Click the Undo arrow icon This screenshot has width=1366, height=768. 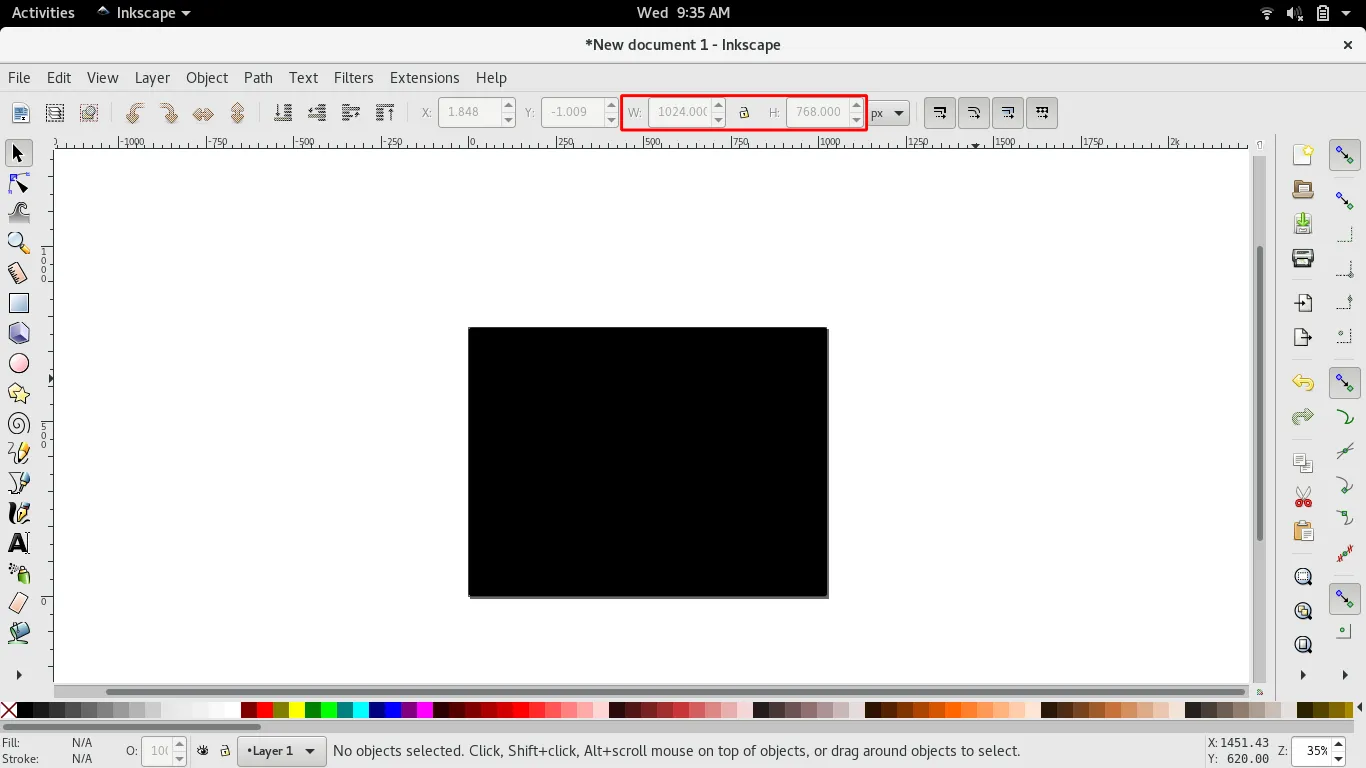(x=1302, y=383)
